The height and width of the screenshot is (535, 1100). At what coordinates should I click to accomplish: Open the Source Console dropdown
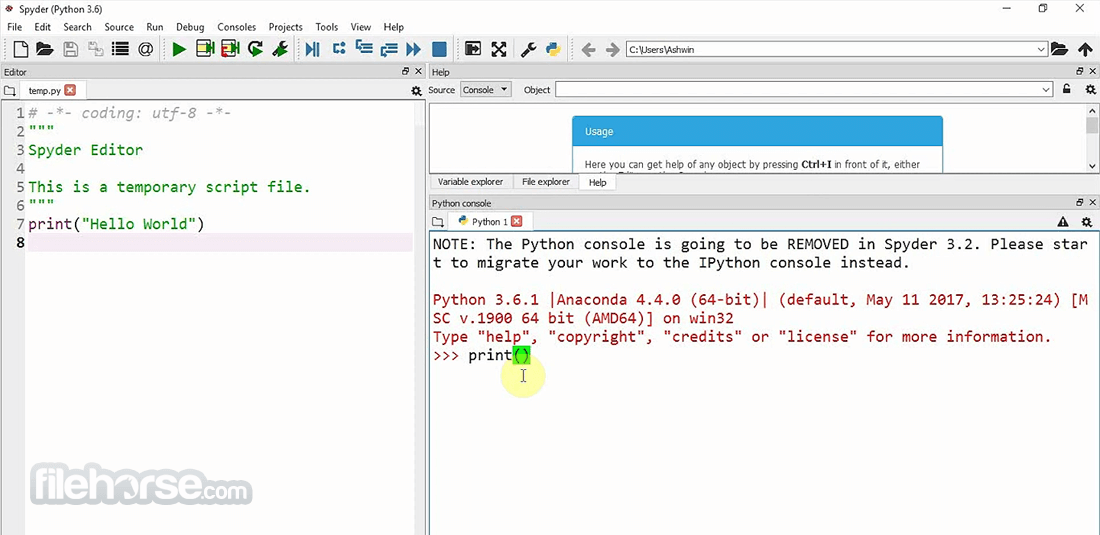tap(485, 90)
